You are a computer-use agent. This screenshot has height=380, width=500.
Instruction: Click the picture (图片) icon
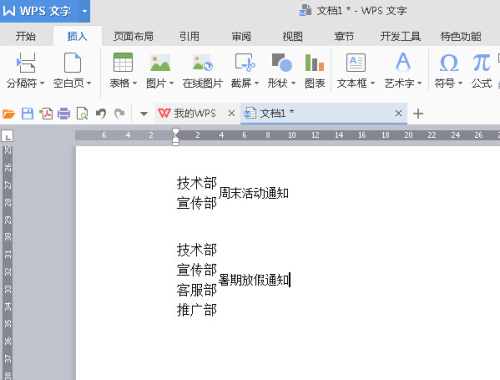pos(160,63)
